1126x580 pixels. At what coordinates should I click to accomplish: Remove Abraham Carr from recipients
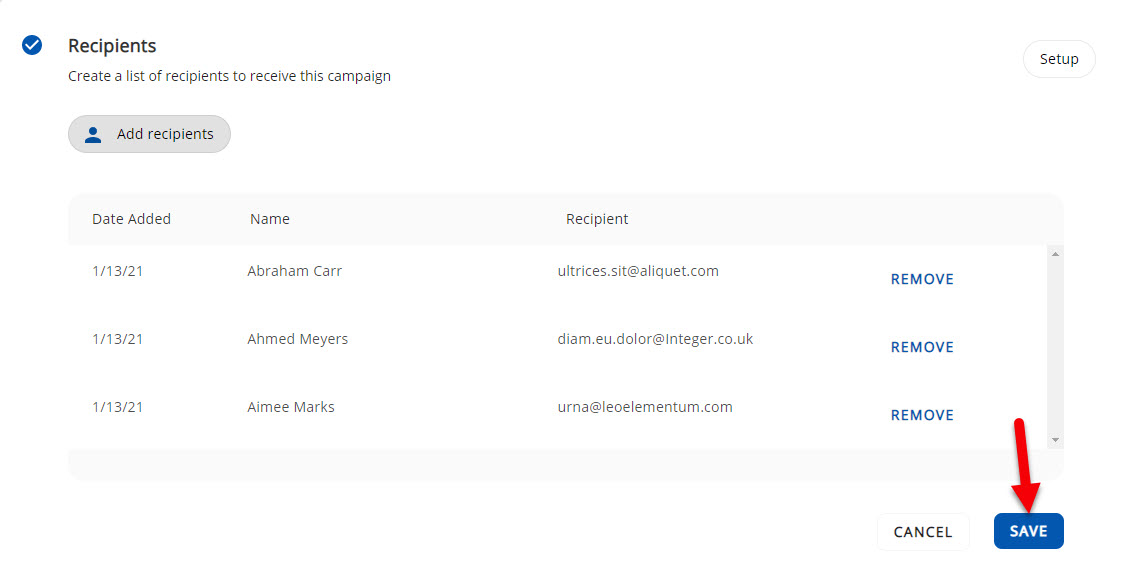click(x=922, y=279)
